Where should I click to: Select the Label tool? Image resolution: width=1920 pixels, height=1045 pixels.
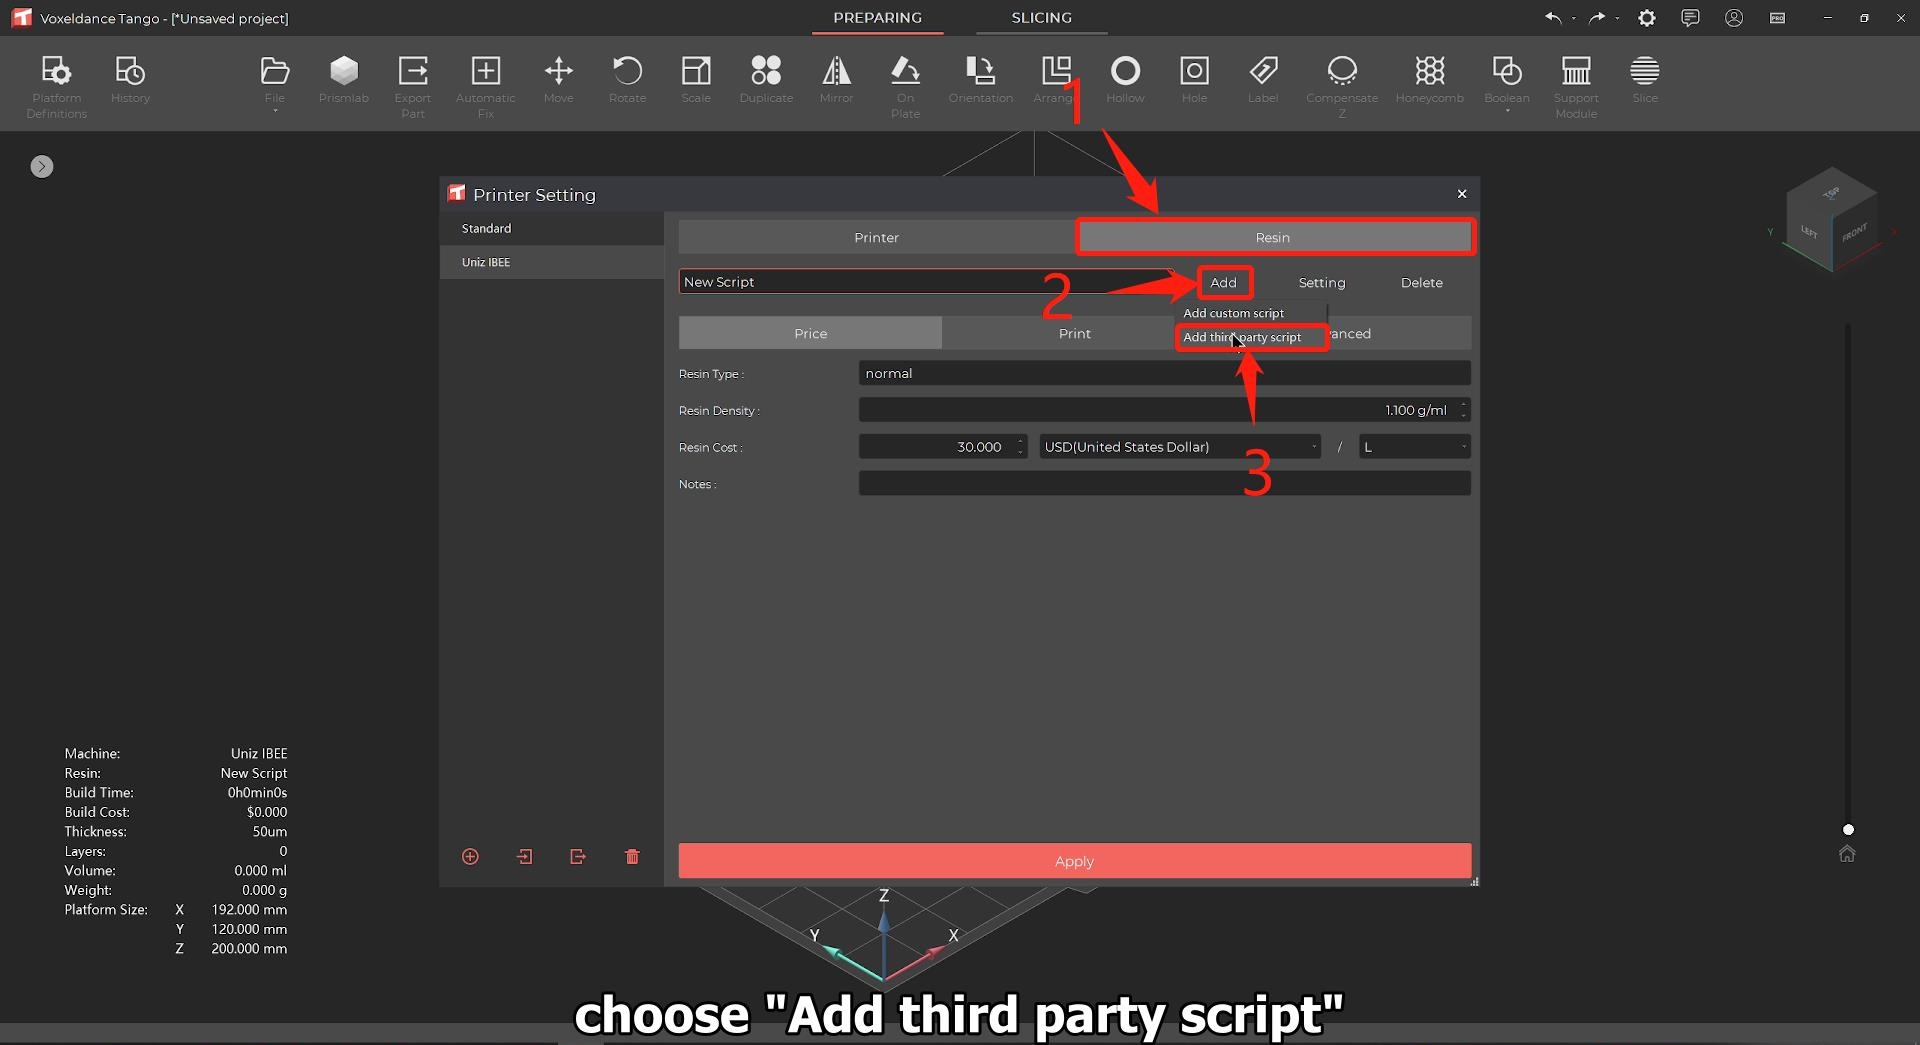click(x=1263, y=80)
